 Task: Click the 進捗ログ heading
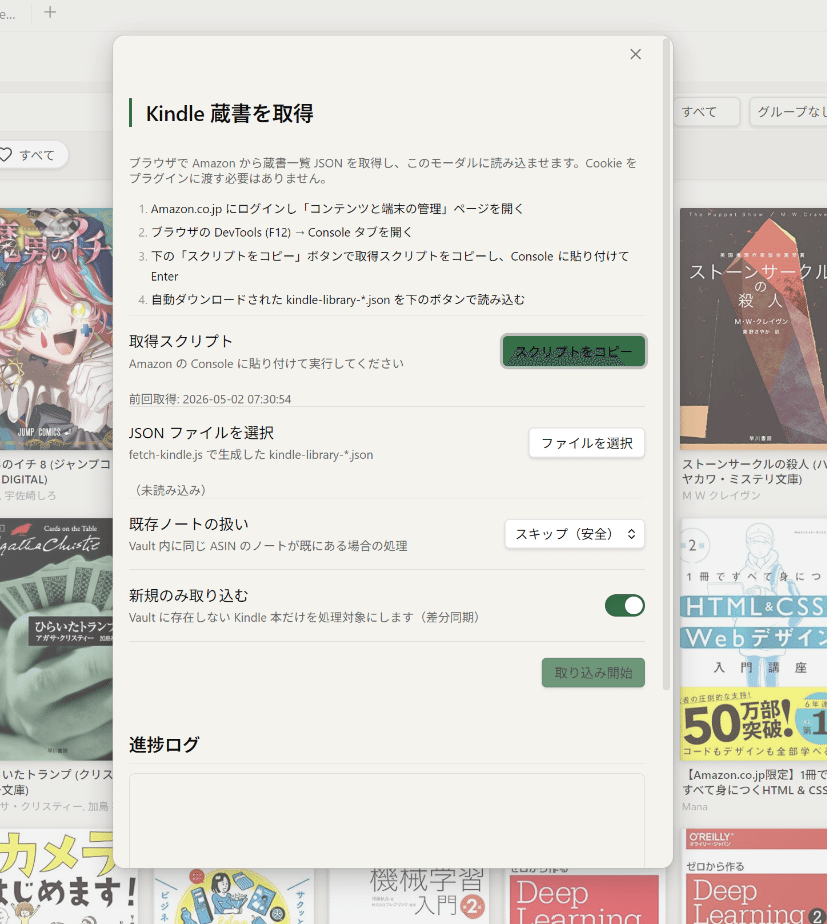pos(164,745)
